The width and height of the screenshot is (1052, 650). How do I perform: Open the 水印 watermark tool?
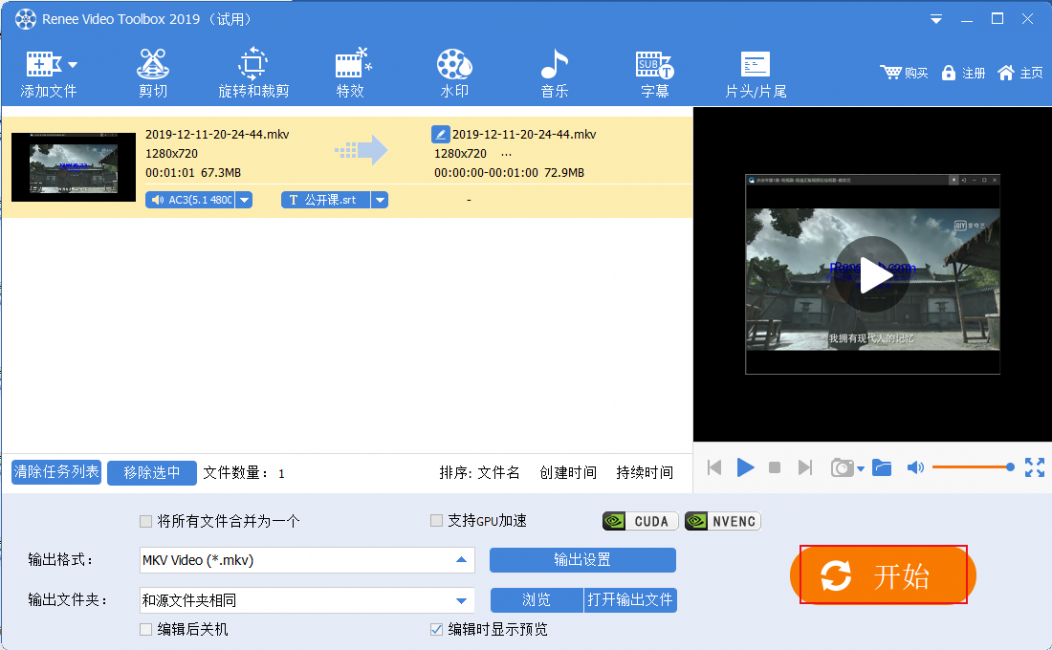click(x=454, y=74)
